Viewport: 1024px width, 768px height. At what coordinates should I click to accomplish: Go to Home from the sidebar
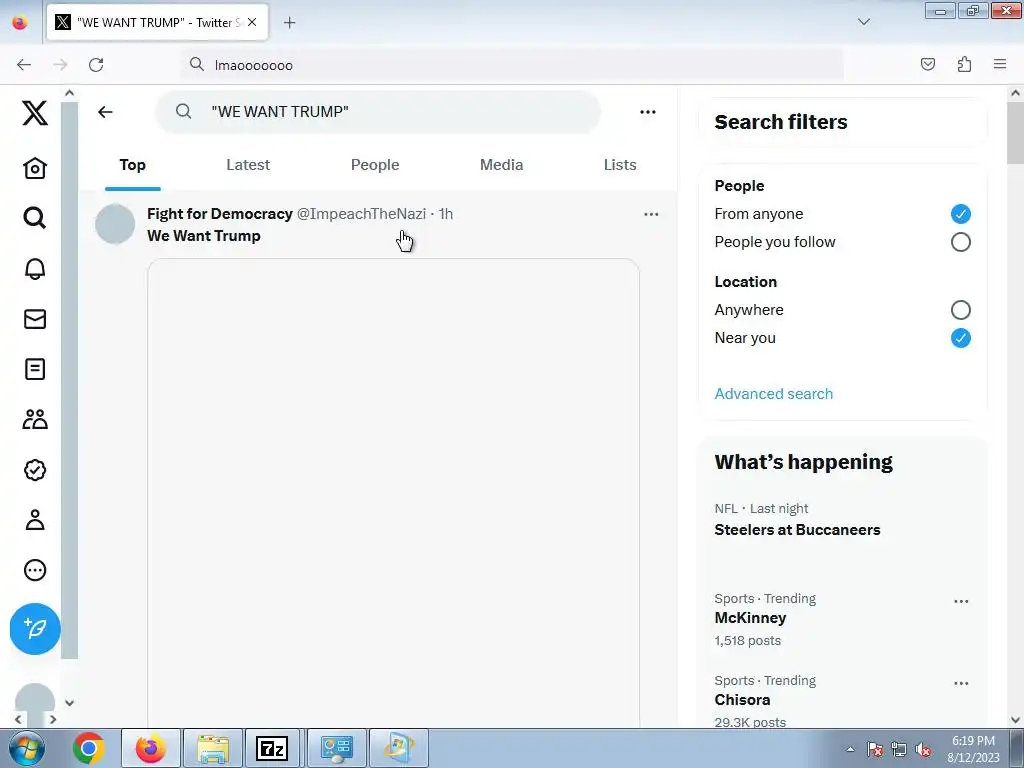[x=35, y=168]
